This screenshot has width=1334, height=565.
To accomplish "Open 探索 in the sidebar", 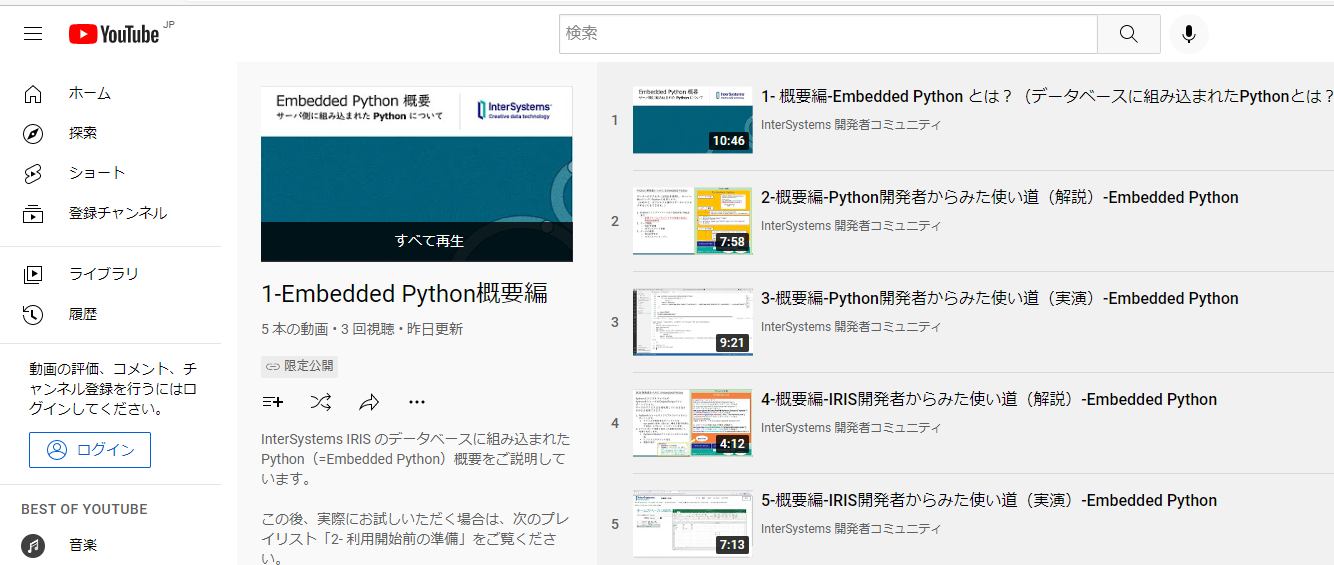I will coord(83,134).
